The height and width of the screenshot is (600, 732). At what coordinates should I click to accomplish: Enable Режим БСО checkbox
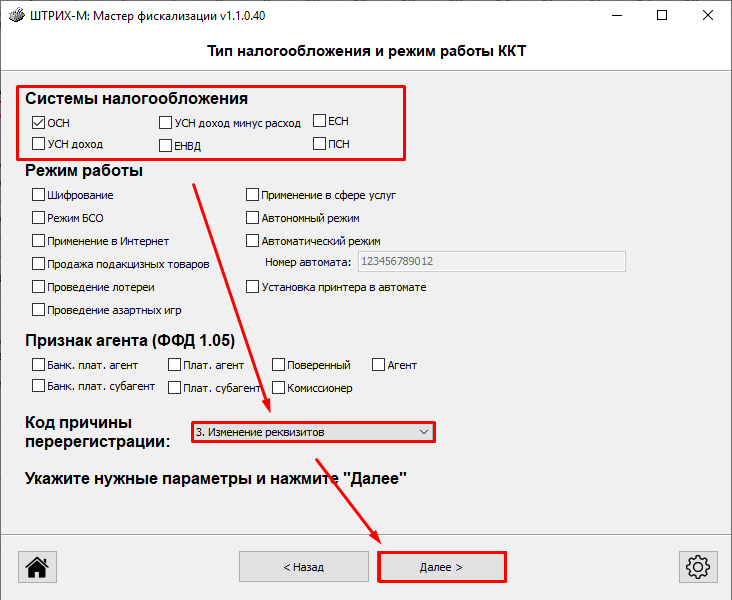[39, 218]
